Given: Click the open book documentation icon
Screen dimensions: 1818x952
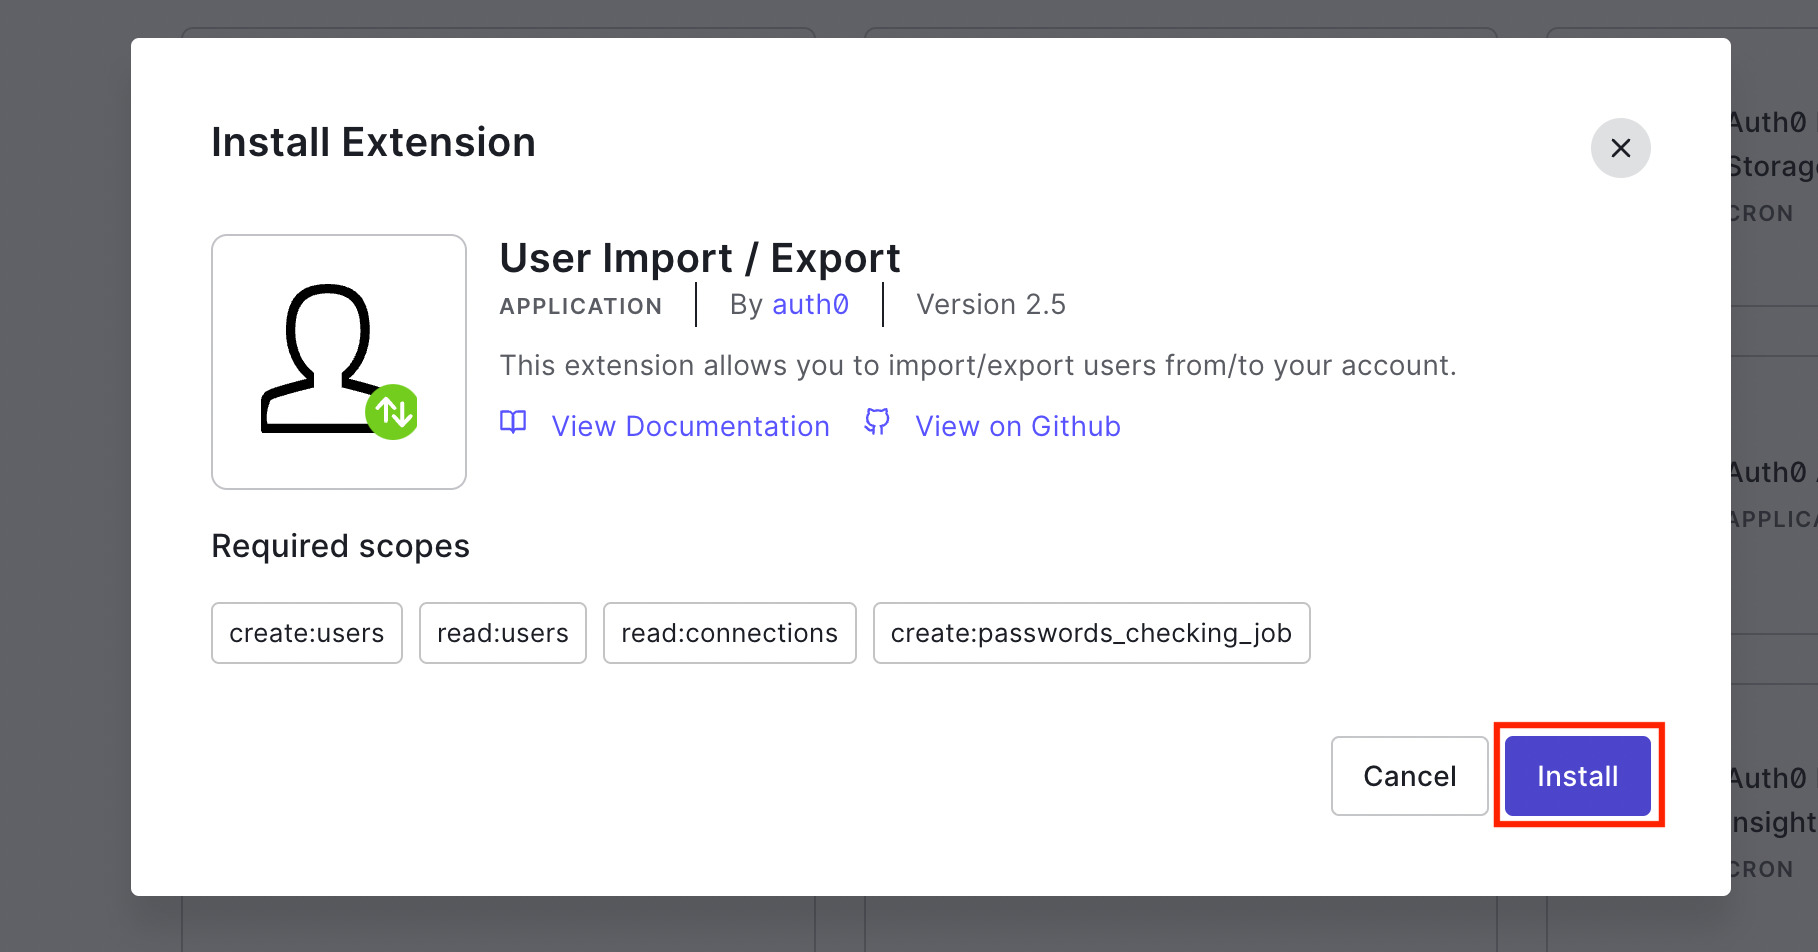Looking at the screenshot, I should tap(512, 423).
